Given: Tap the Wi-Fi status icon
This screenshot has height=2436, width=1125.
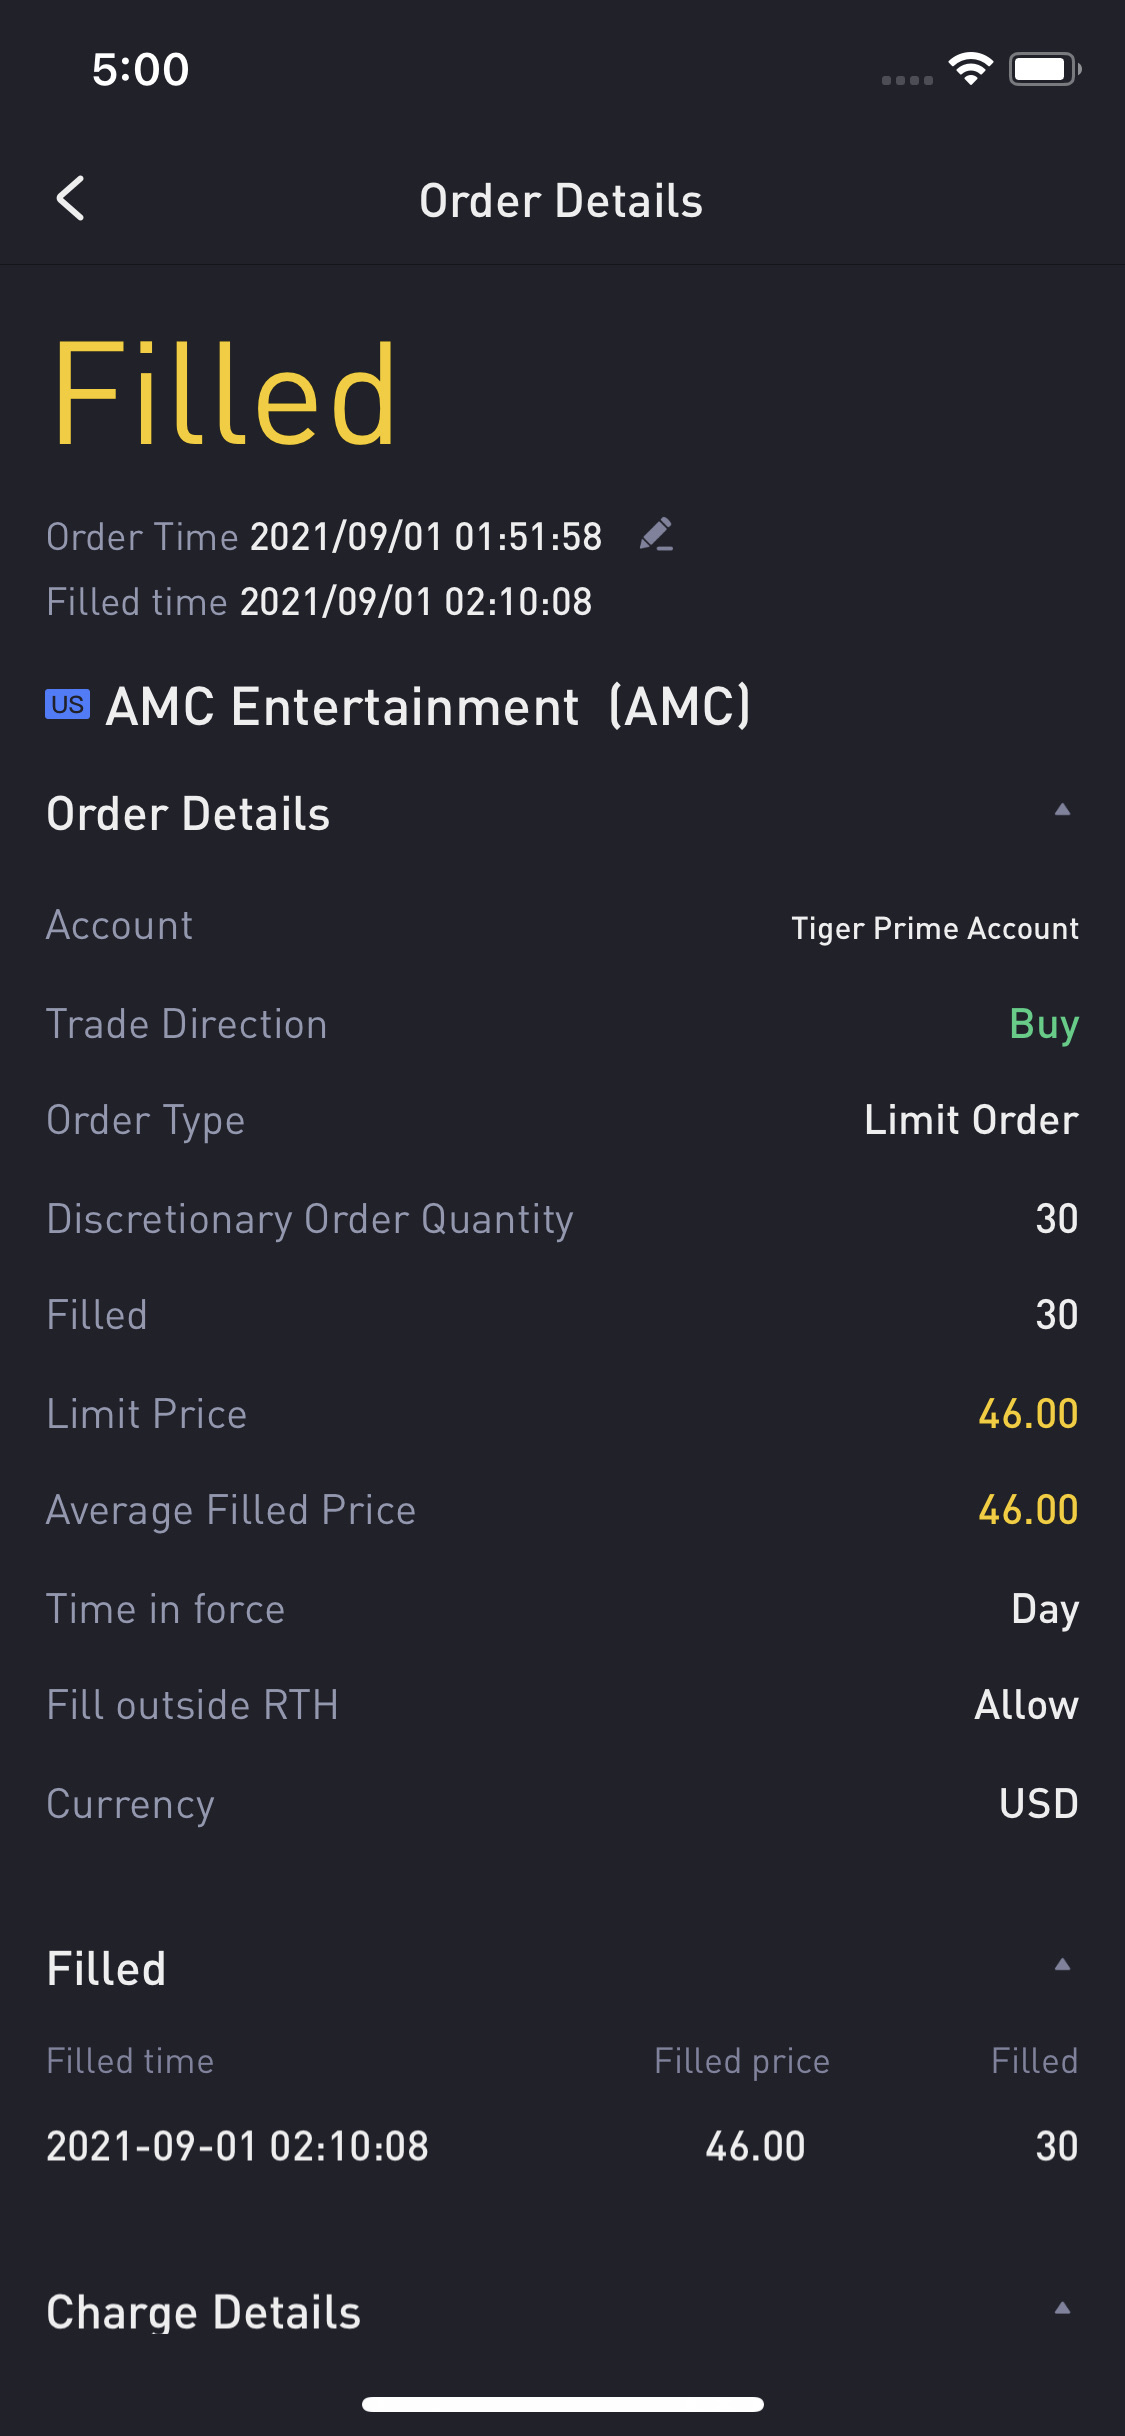Looking at the screenshot, I should 970,69.
